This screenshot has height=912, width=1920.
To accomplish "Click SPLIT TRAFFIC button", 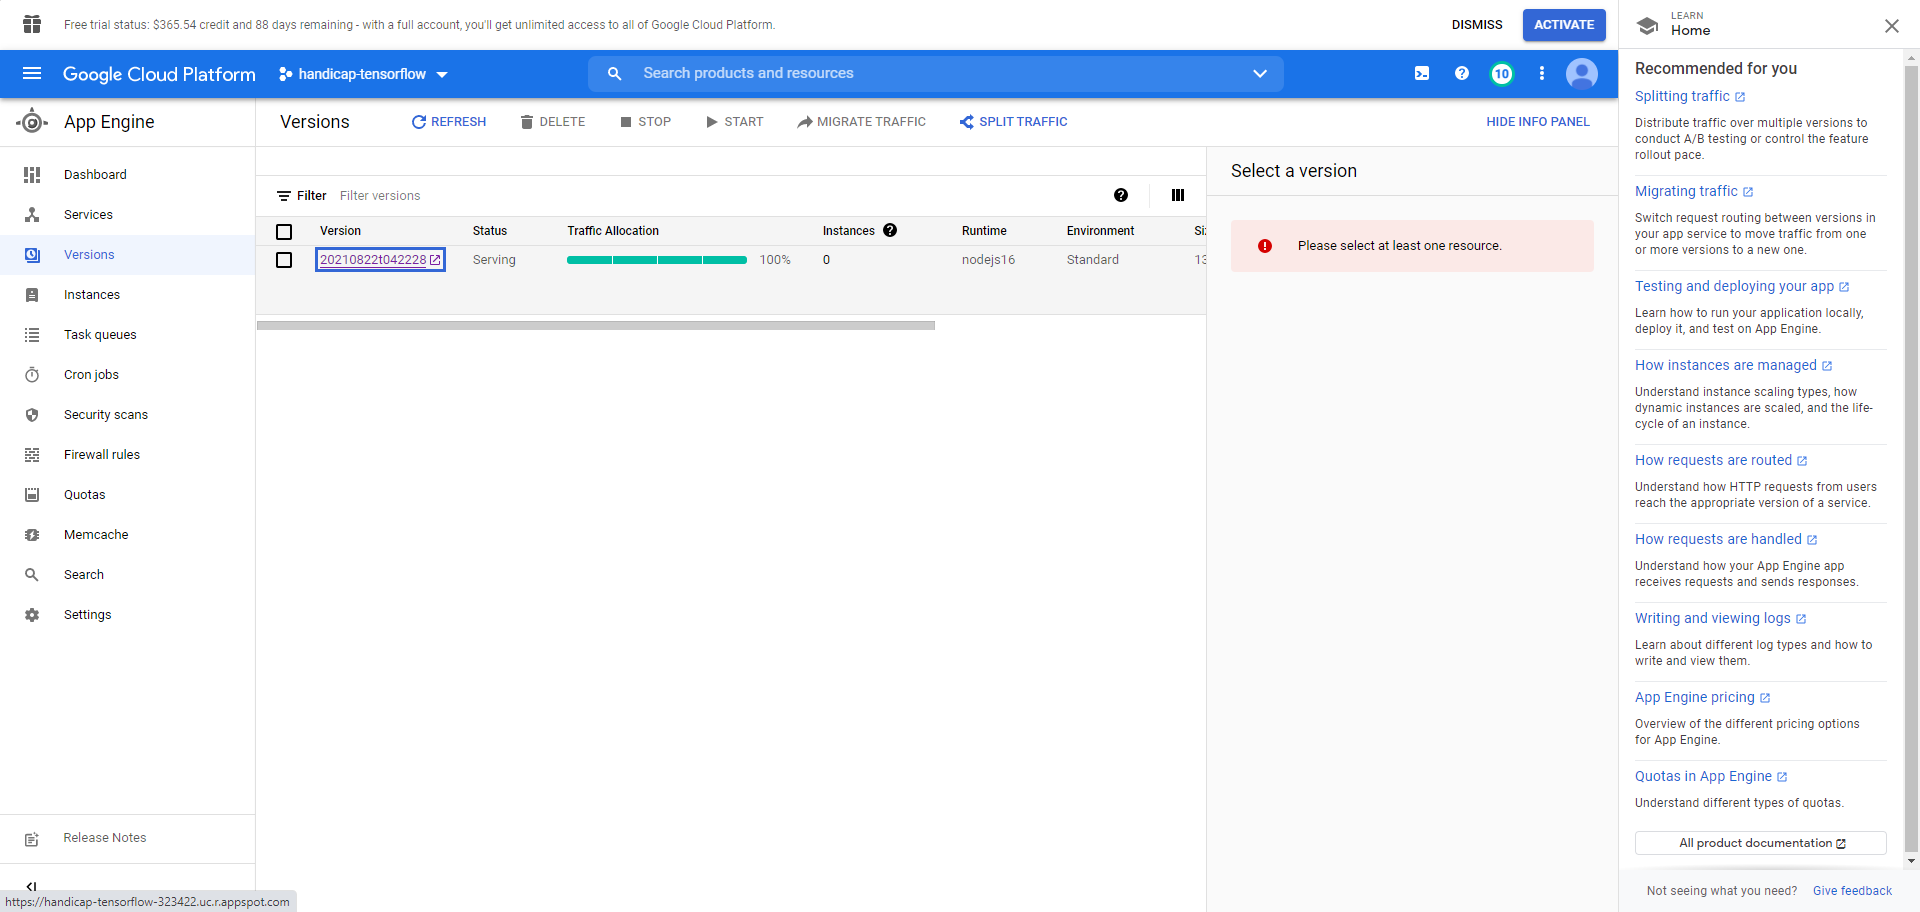I will pyautogui.click(x=1014, y=122).
